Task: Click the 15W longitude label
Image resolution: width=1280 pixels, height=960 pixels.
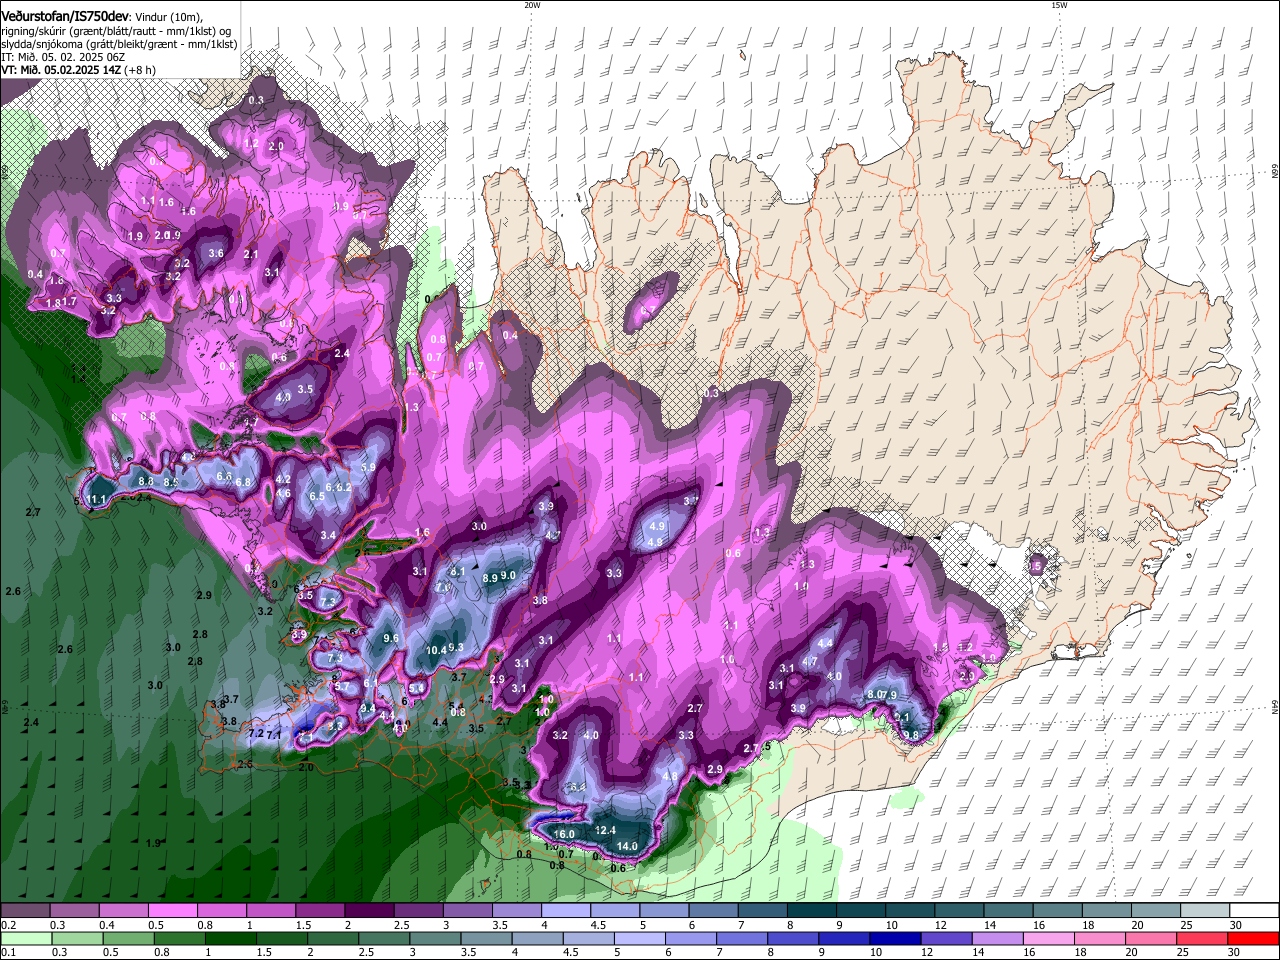Action: [1059, 5]
